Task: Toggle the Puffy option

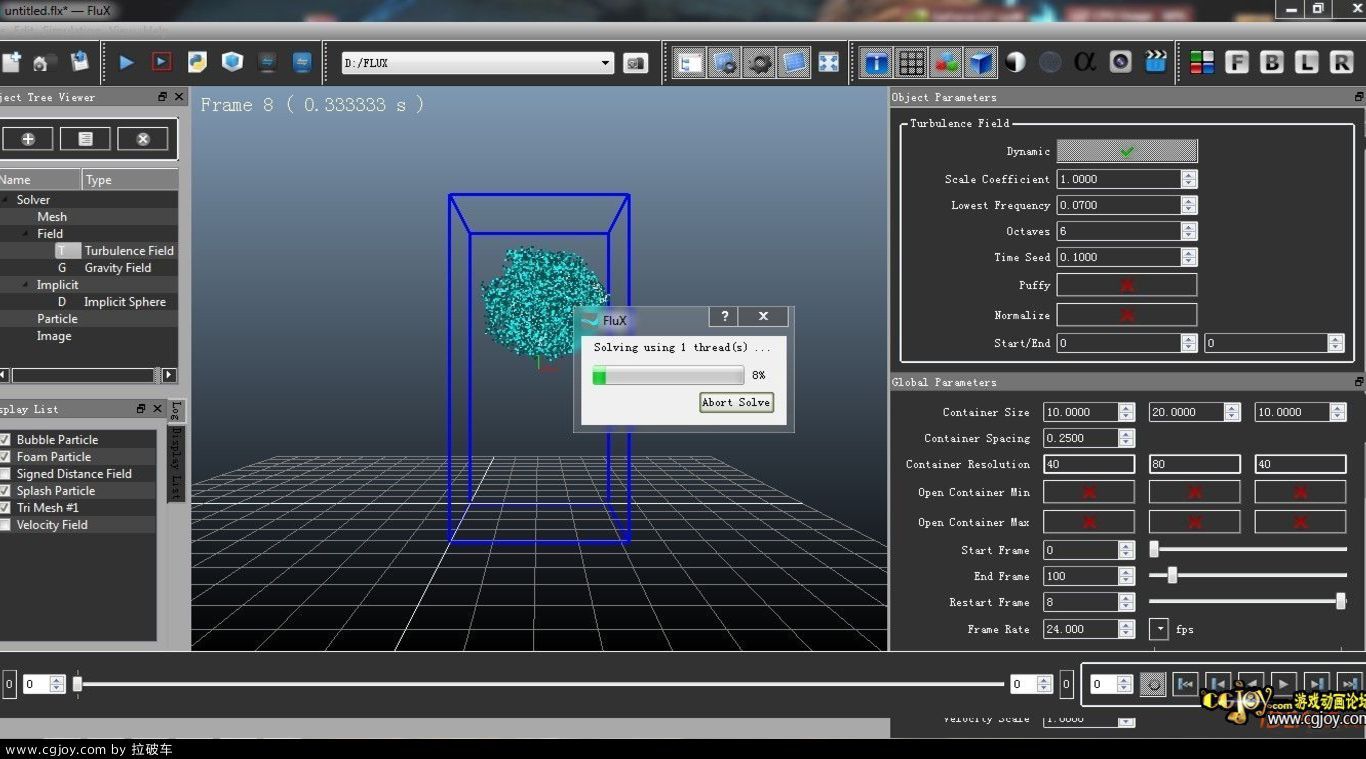Action: click(x=1127, y=285)
